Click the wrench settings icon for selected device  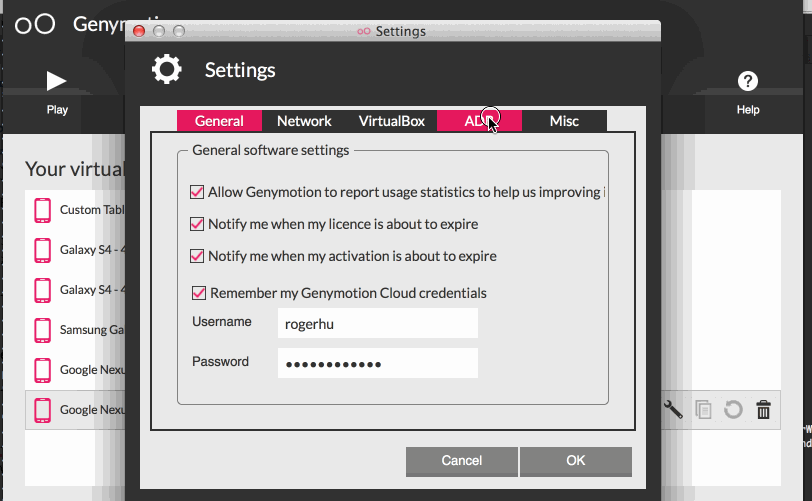click(673, 409)
